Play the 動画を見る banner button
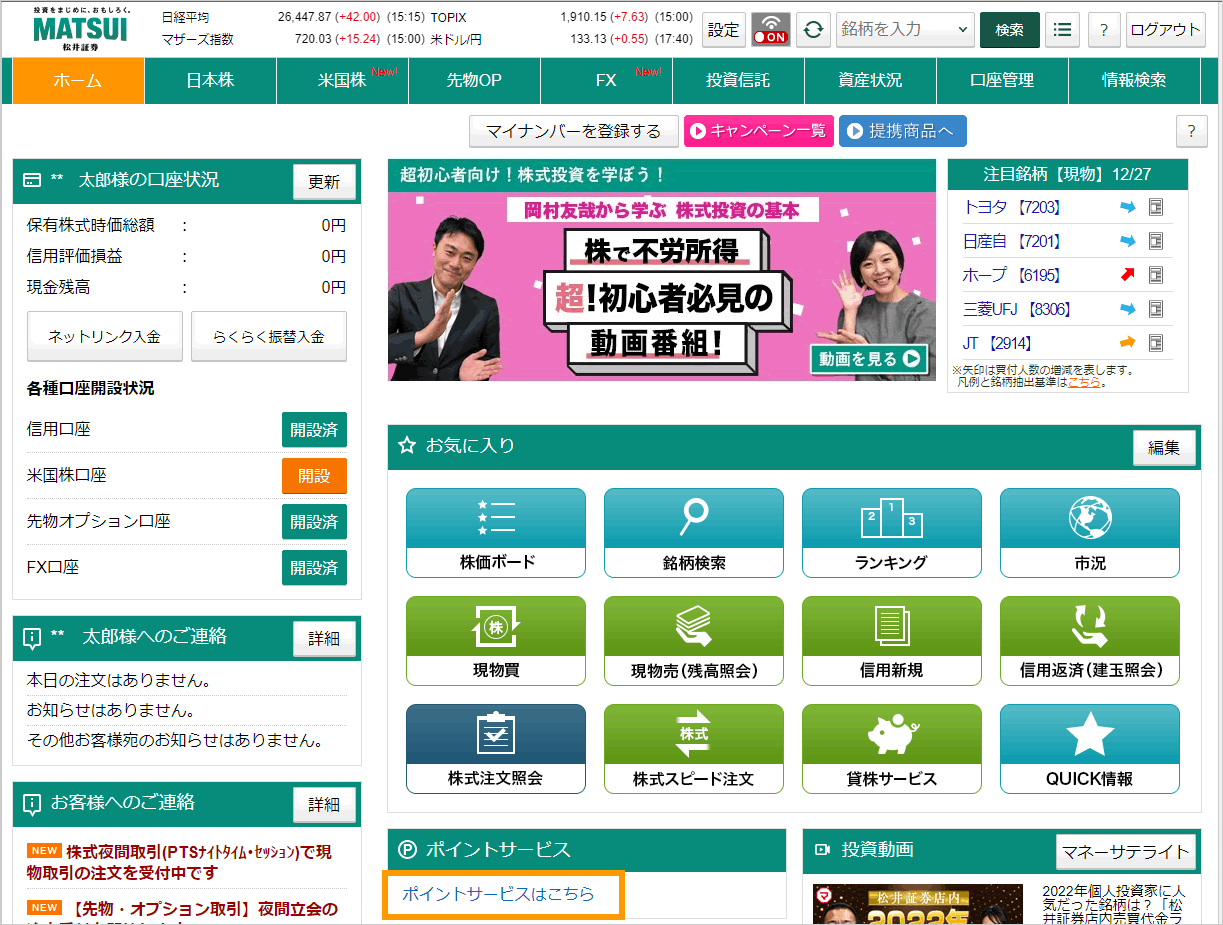The image size is (1223, 925). [x=869, y=359]
